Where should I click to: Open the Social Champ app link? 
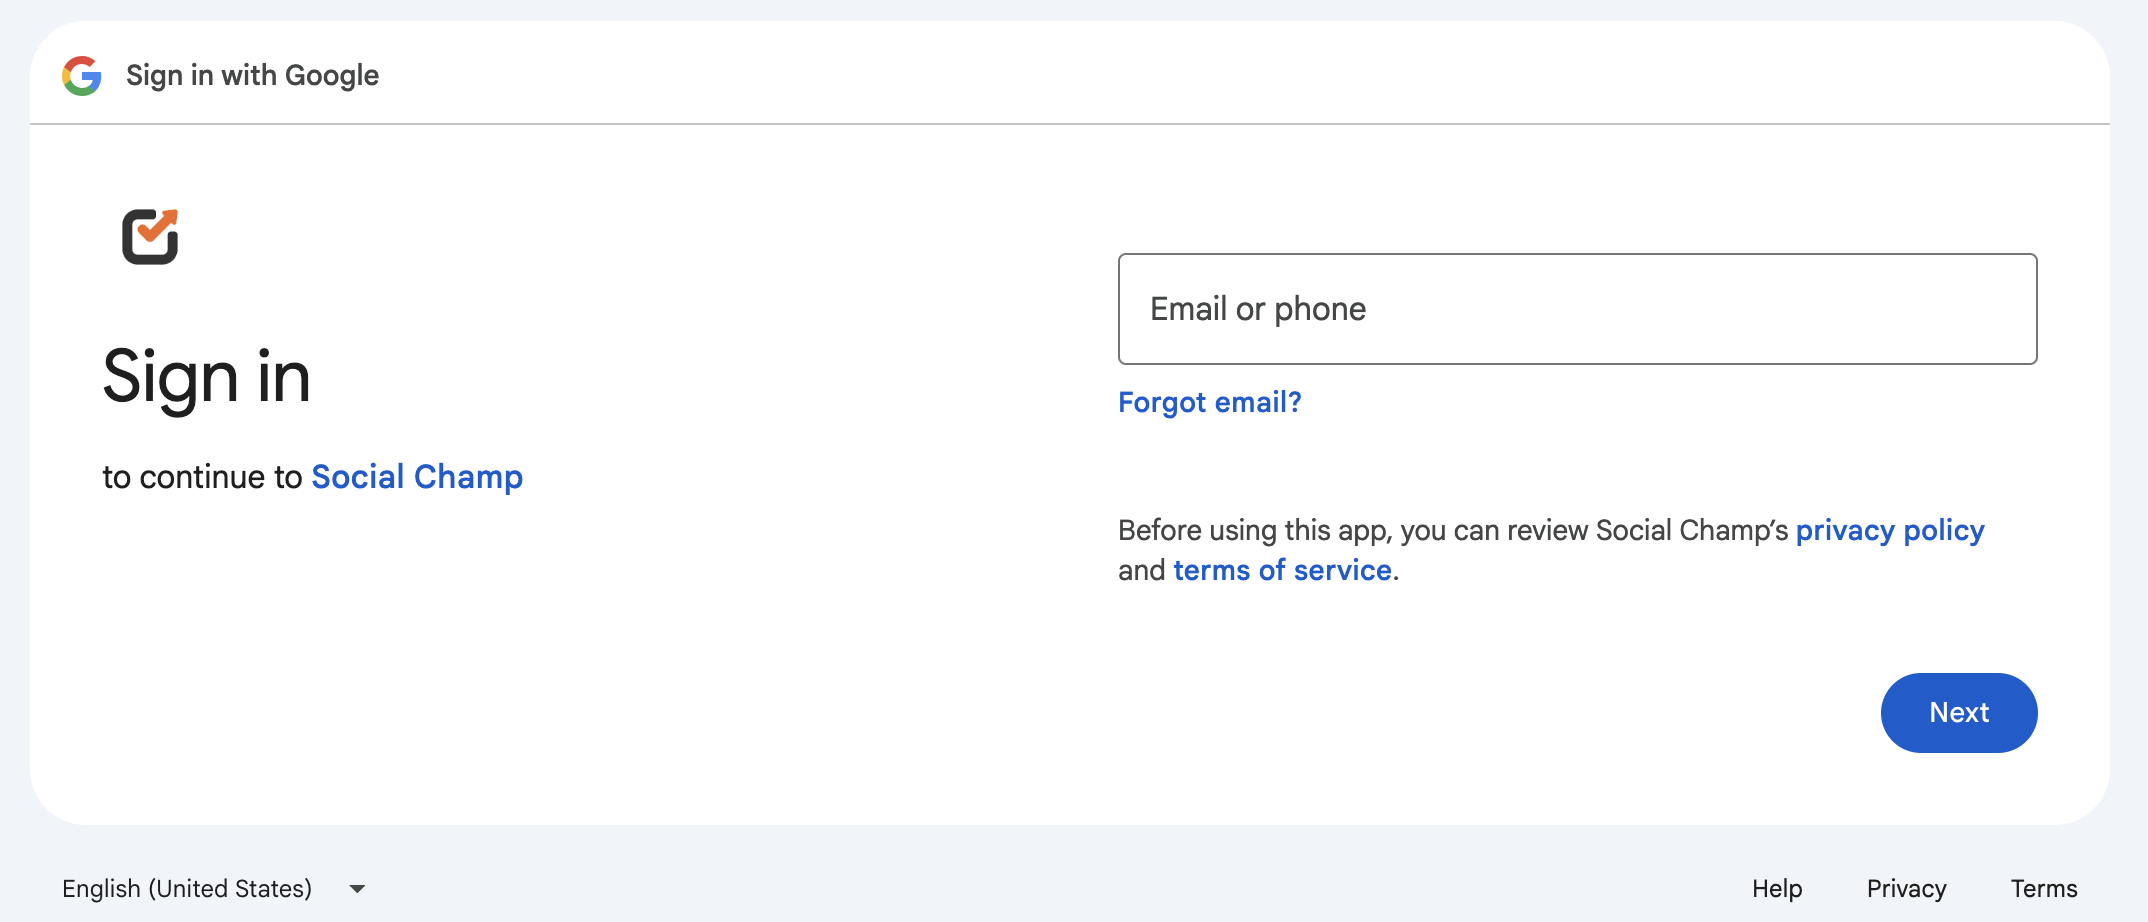click(417, 477)
